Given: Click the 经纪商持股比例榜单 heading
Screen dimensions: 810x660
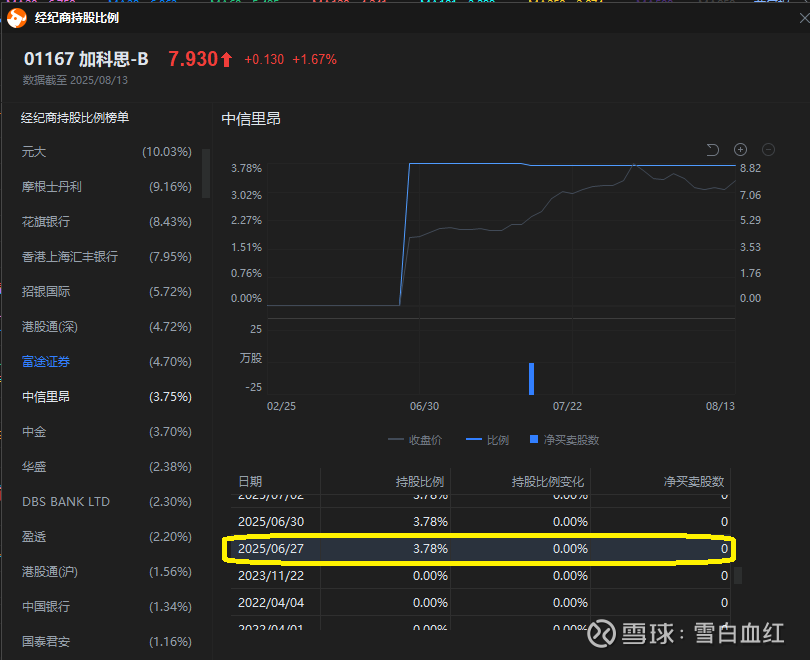Looking at the screenshot, I should (x=75, y=118).
